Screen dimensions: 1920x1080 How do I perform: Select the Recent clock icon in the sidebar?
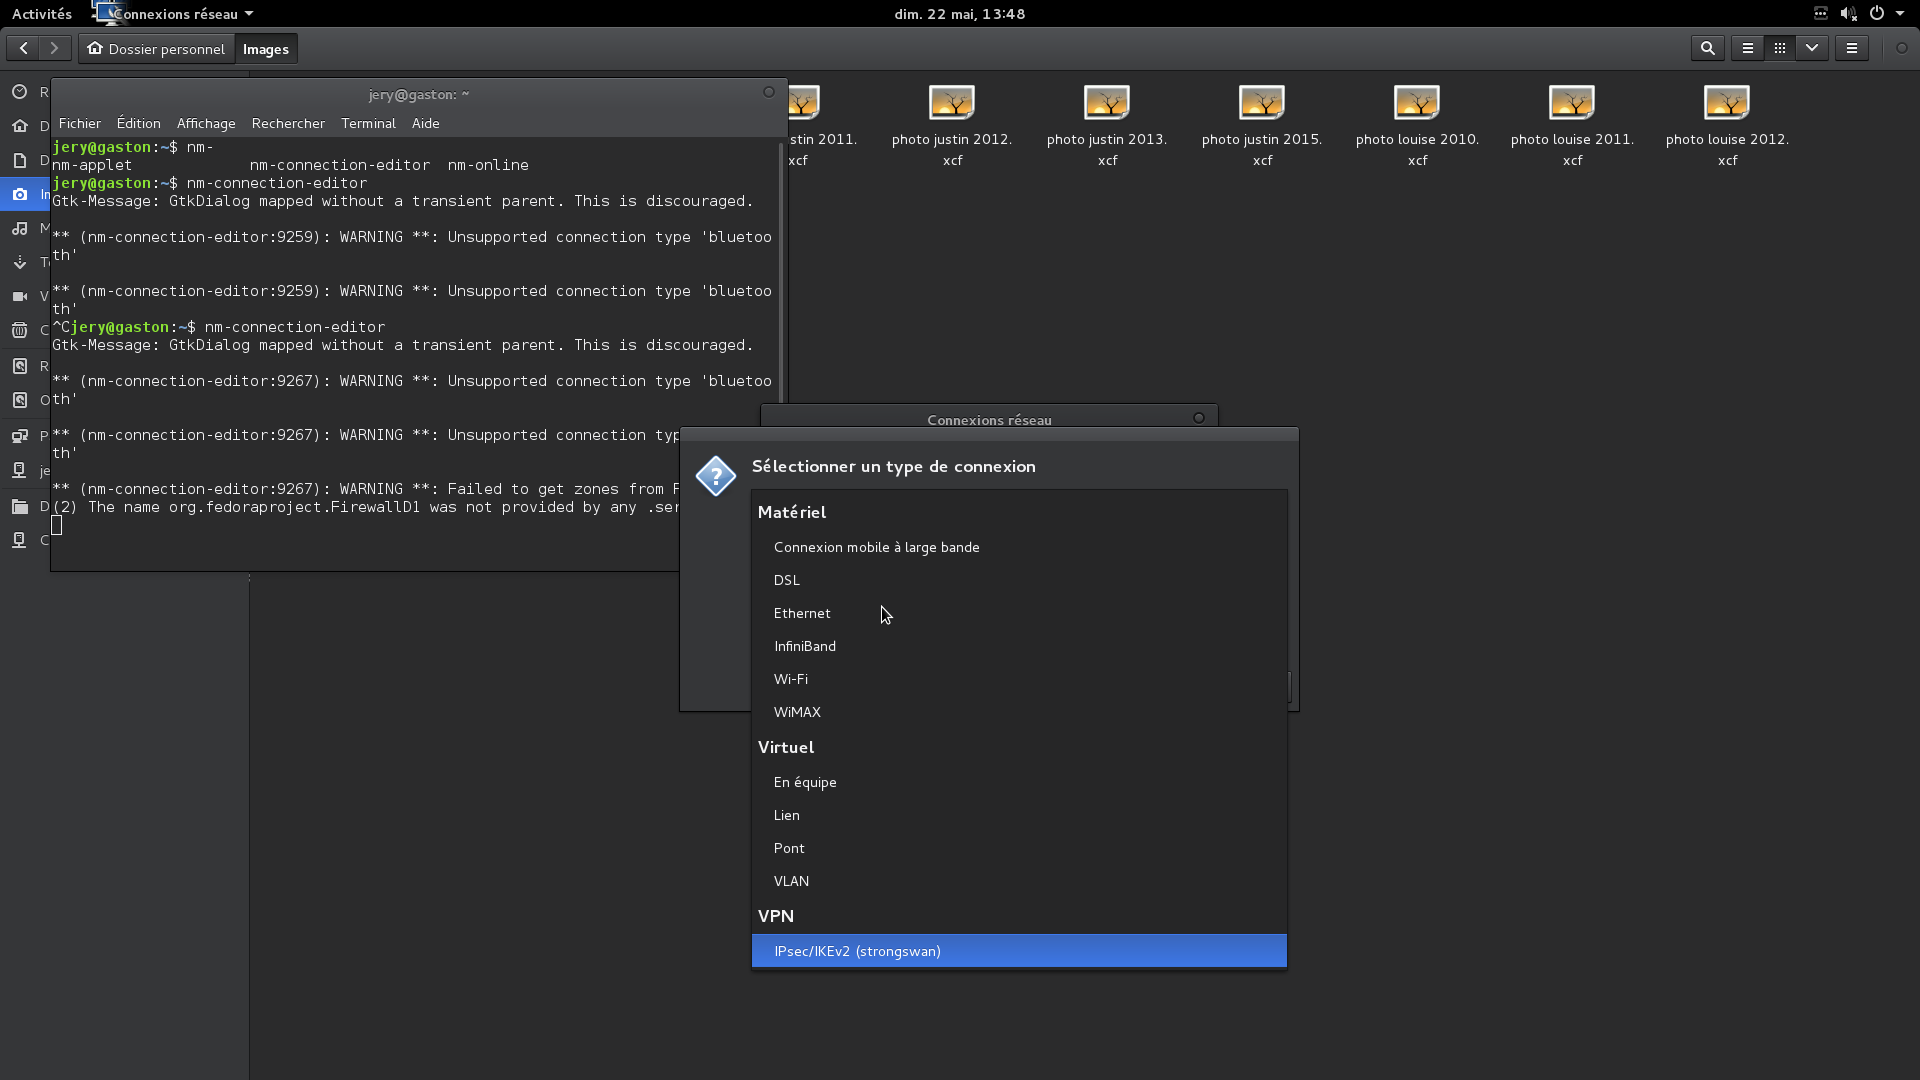[19, 92]
